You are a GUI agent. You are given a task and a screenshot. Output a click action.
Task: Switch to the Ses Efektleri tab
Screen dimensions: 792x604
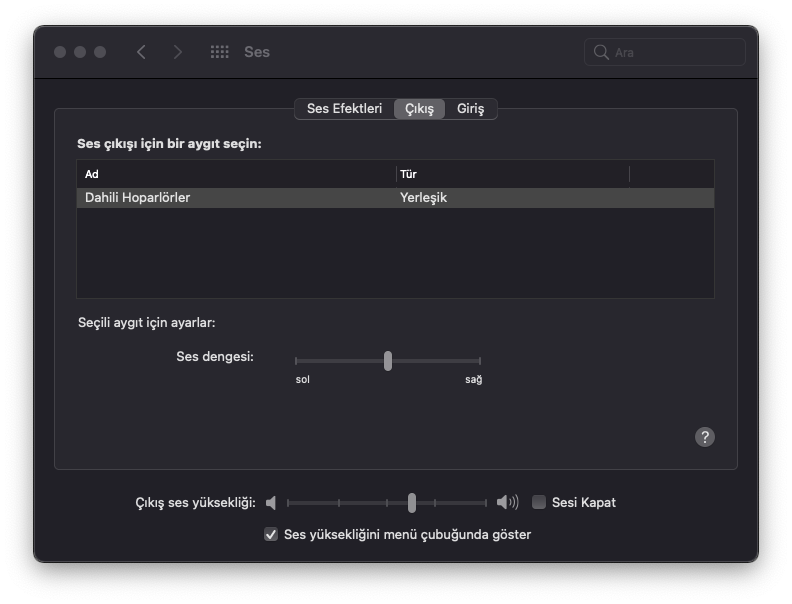(344, 109)
